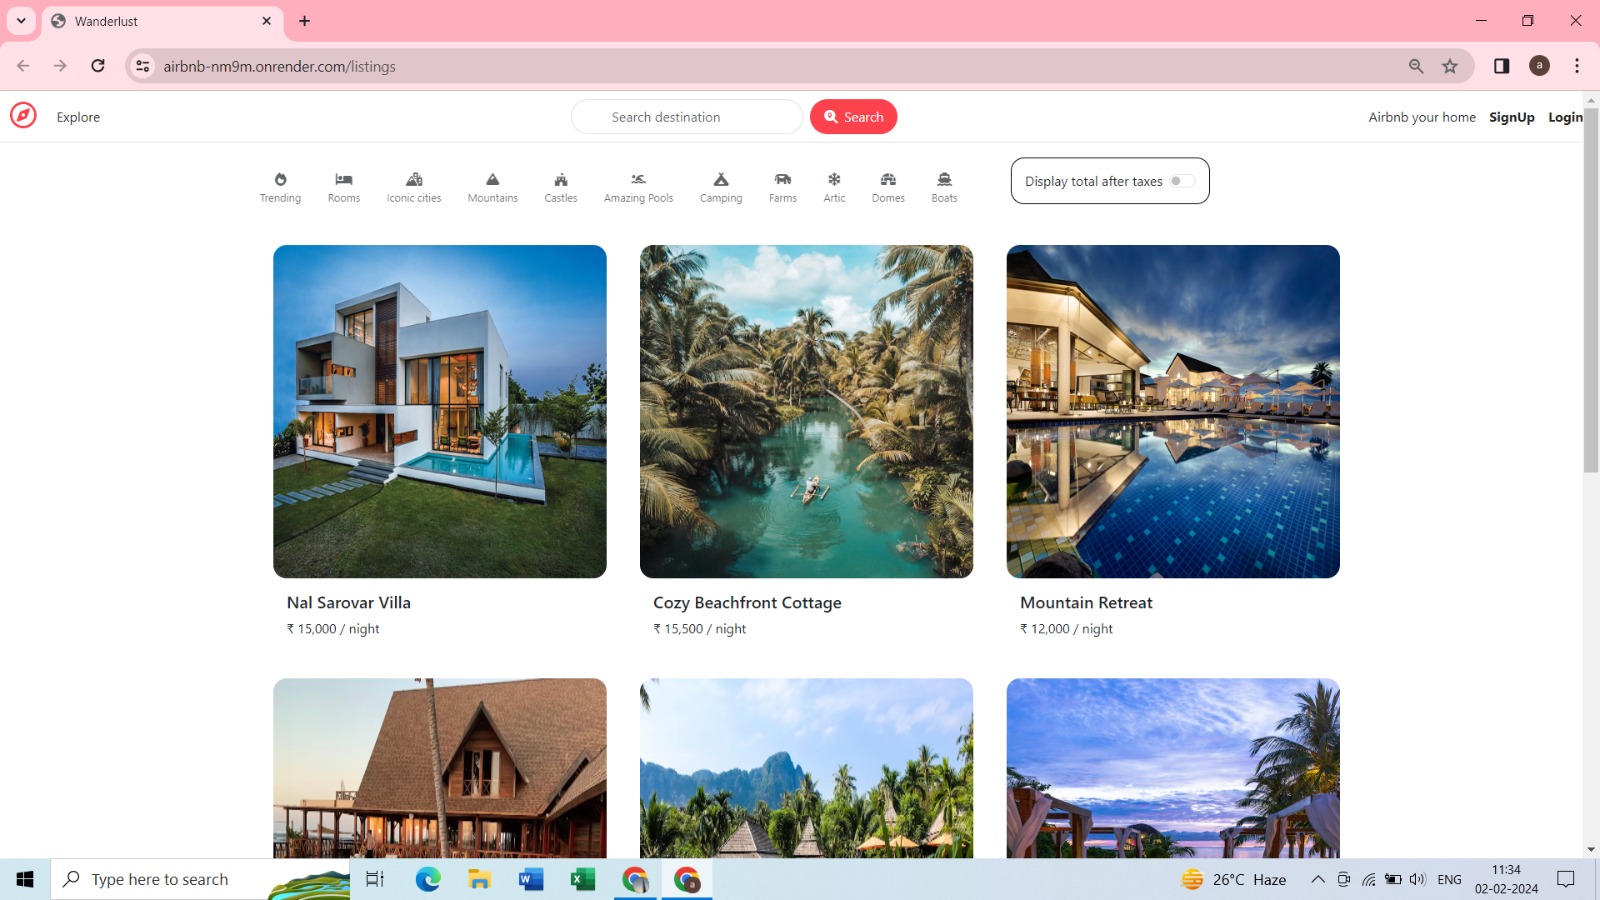
Task: Open the tropical huts and cliffs listing thumbnail
Action: [806, 768]
